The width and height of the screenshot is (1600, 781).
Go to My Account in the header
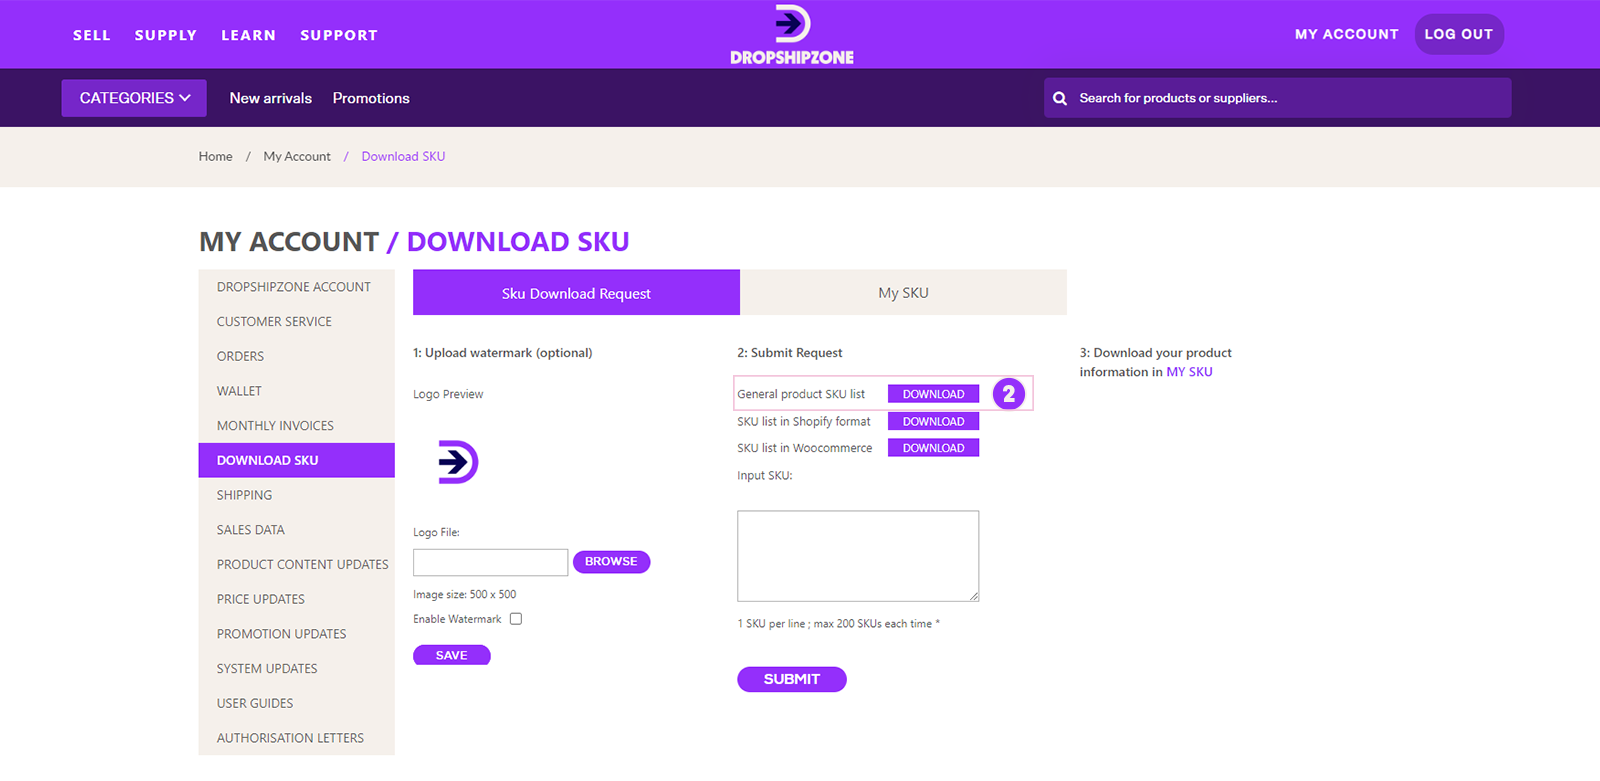(x=1347, y=34)
